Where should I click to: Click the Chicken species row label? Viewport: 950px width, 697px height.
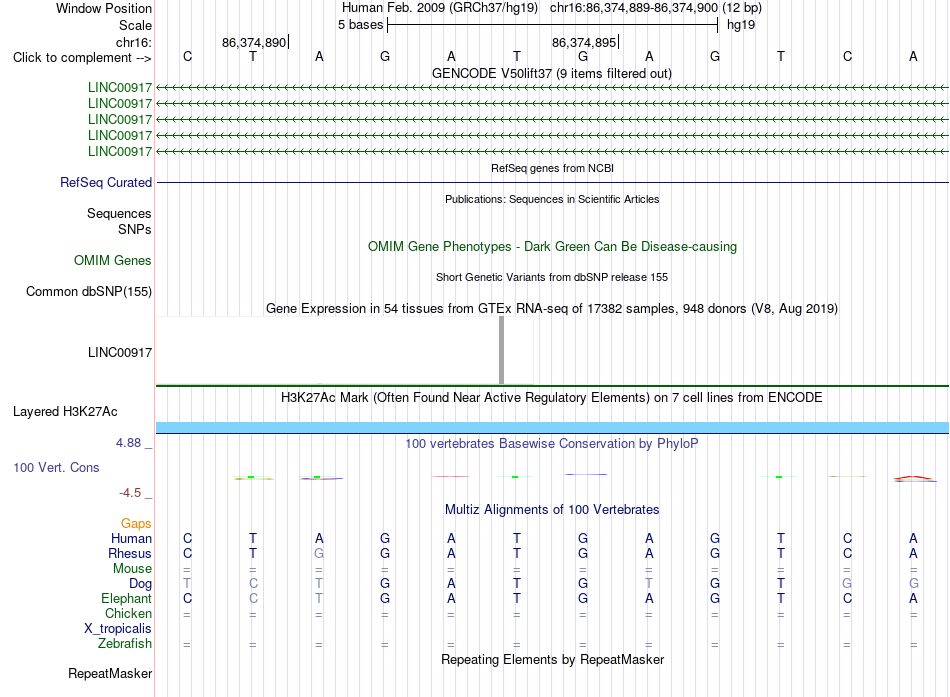(128, 613)
